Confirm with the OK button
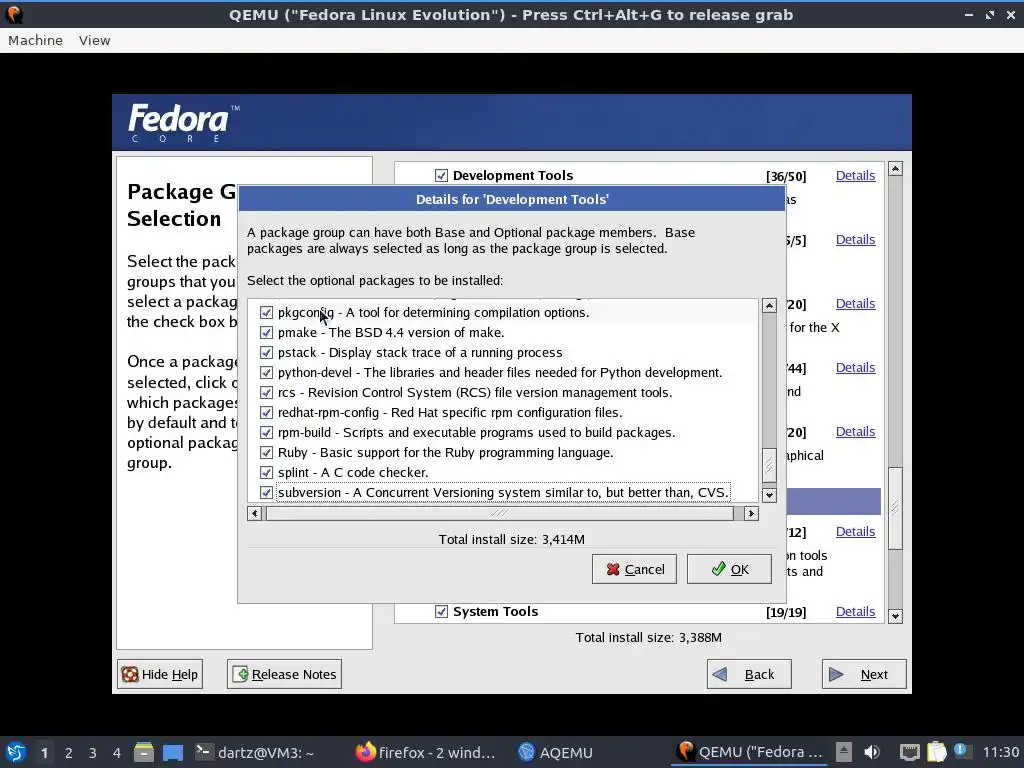Image resolution: width=1024 pixels, height=768 pixels. tap(729, 569)
